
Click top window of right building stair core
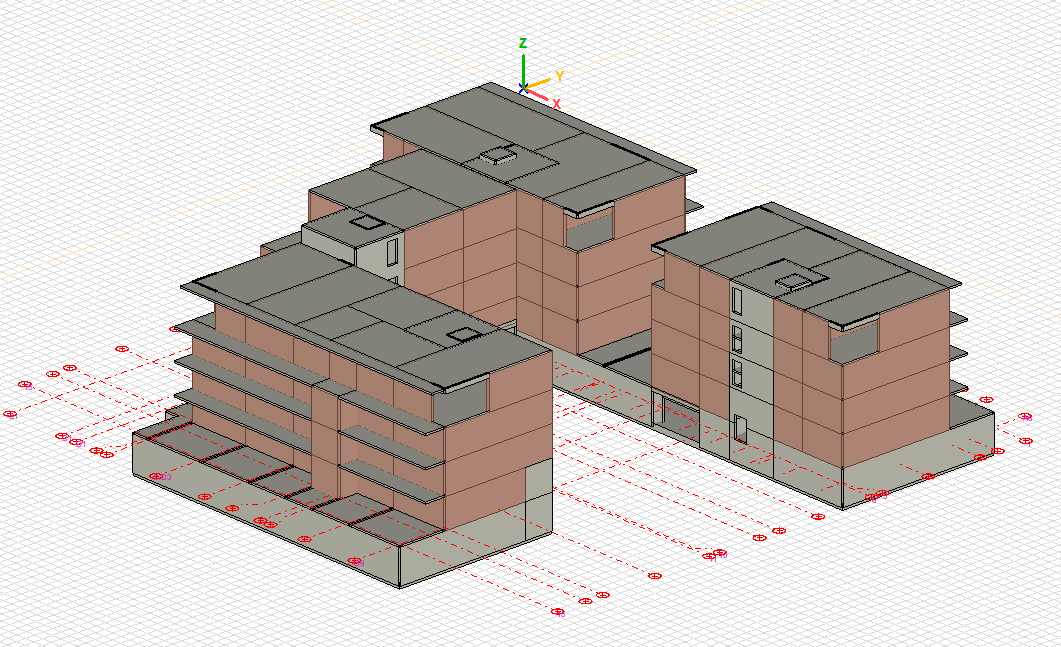pyautogui.click(x=737, y=301)
